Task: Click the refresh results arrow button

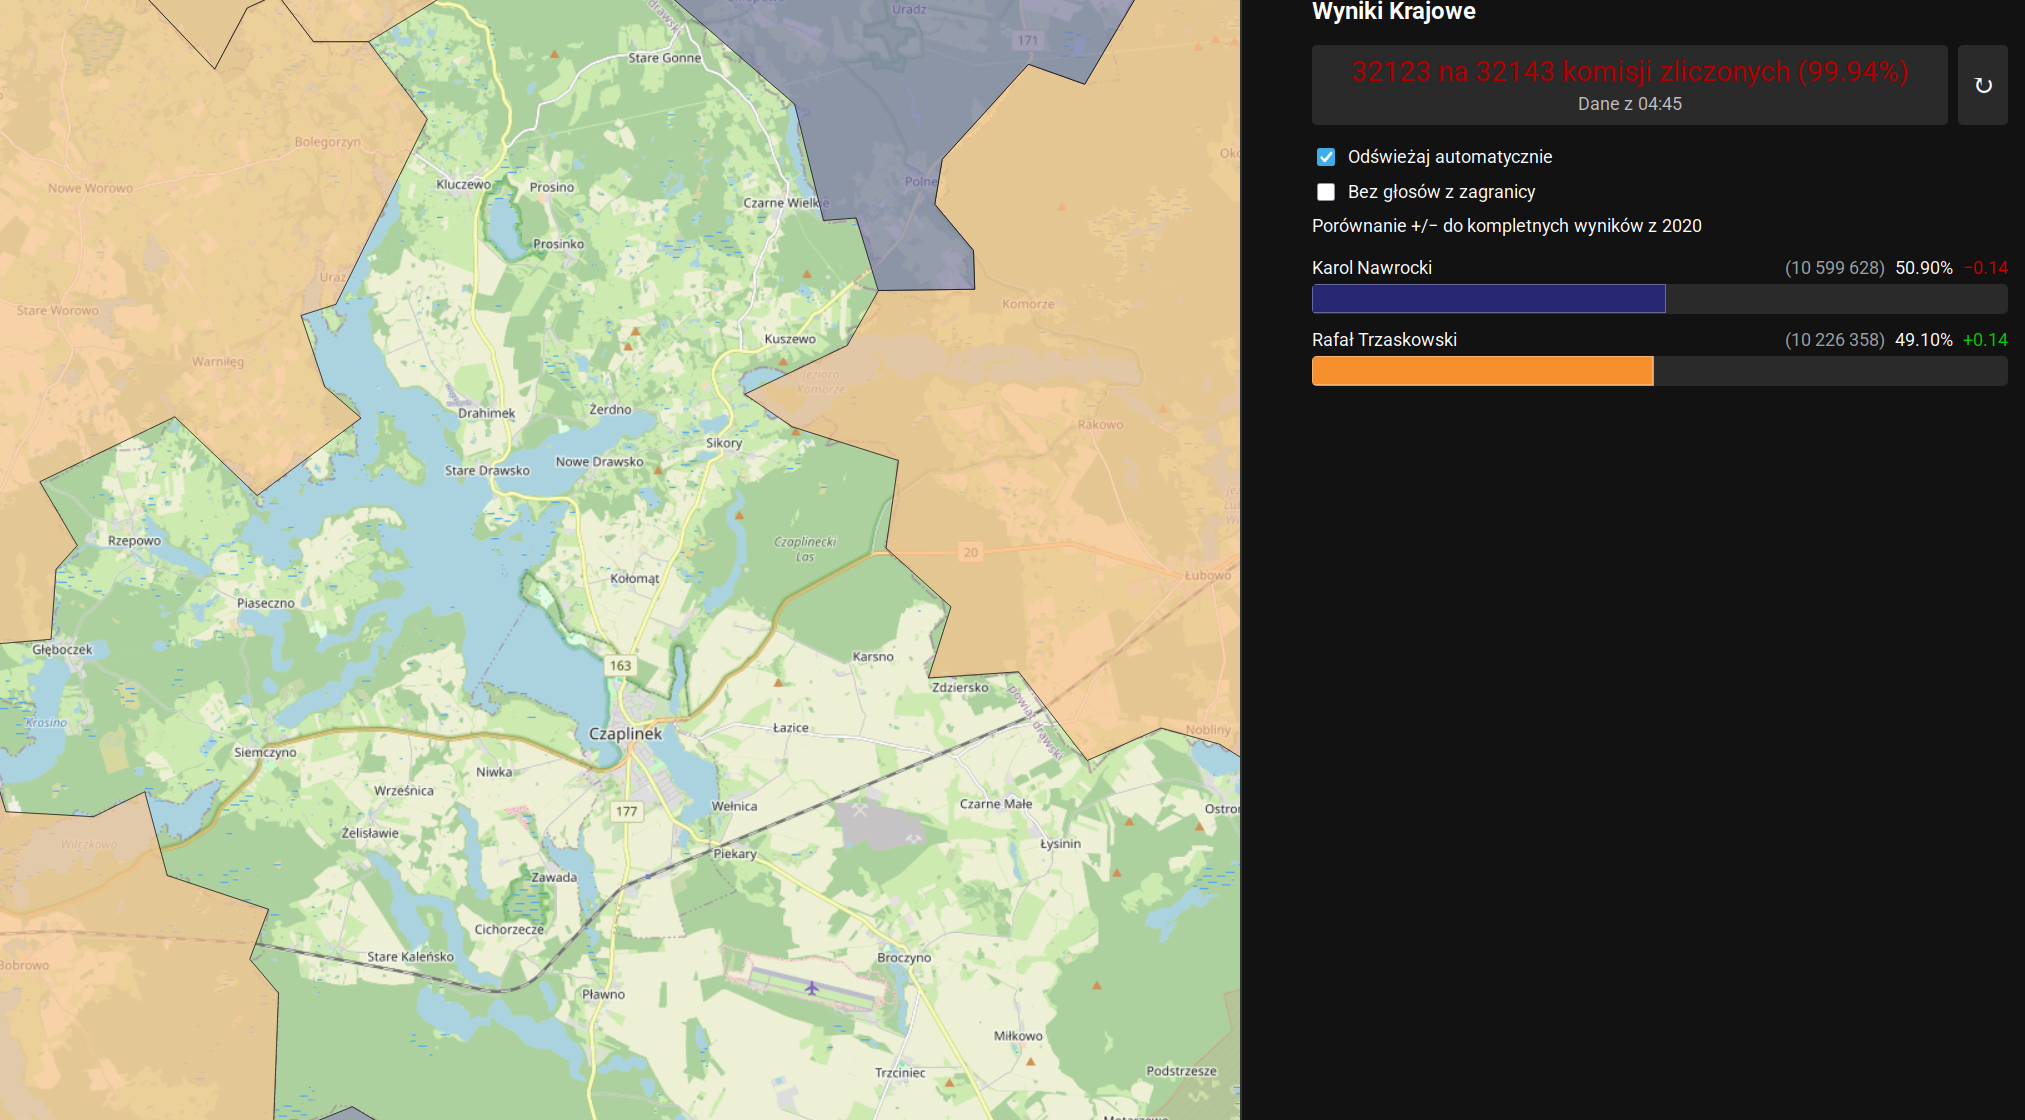Action: coord(1982,85)
